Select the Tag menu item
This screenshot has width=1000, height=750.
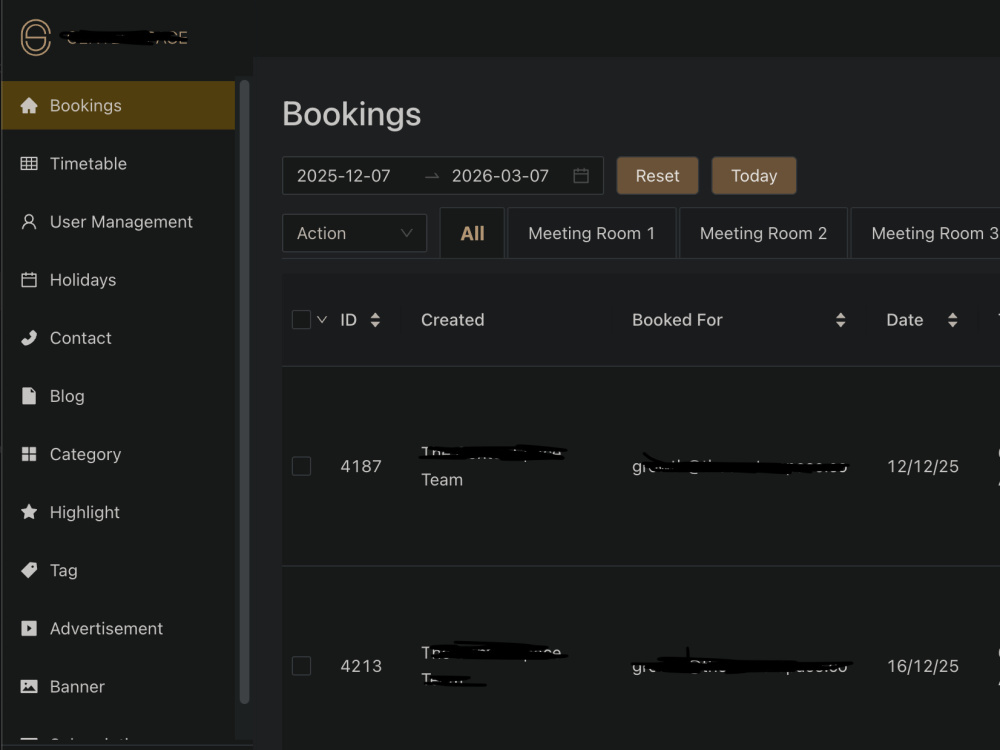coord(119,570)
